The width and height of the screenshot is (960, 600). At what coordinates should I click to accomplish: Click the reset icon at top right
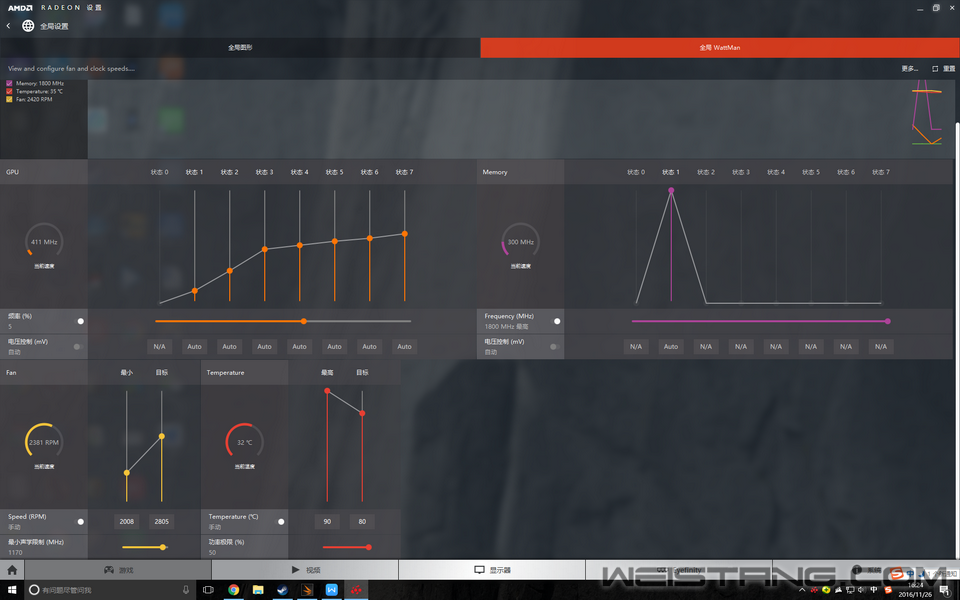click(x=935, y=69)
